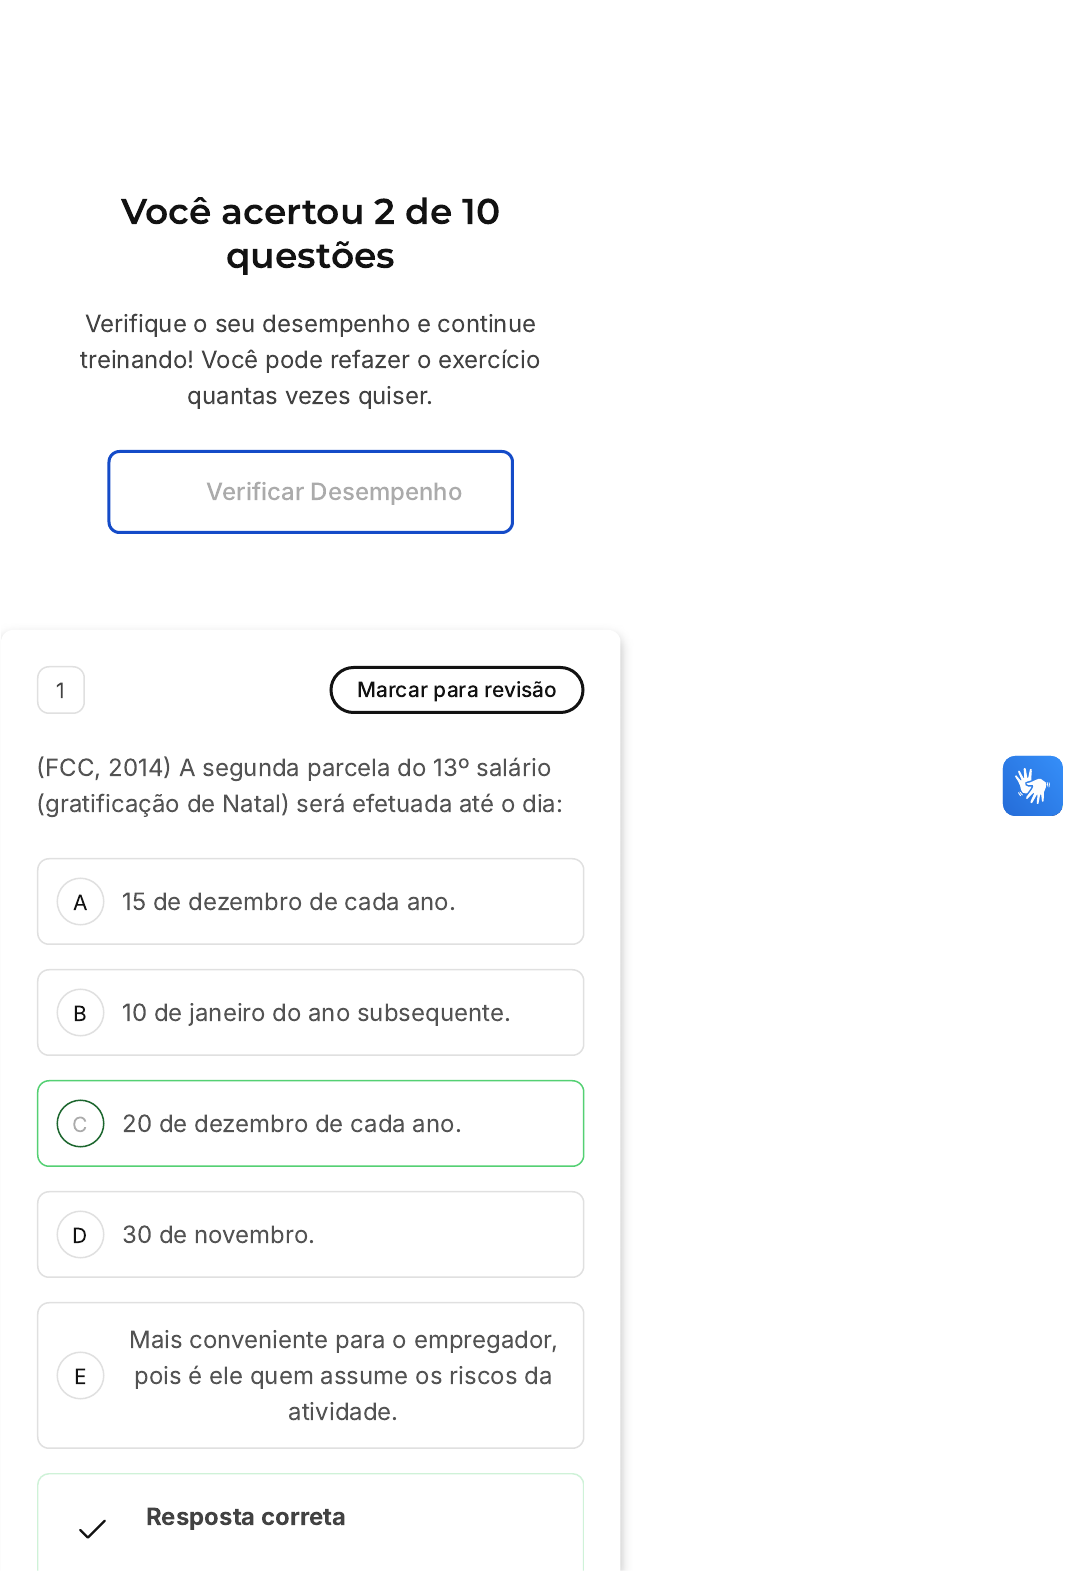Click the checkmark icon beside Resposta correta

(x=92, y=1528)
